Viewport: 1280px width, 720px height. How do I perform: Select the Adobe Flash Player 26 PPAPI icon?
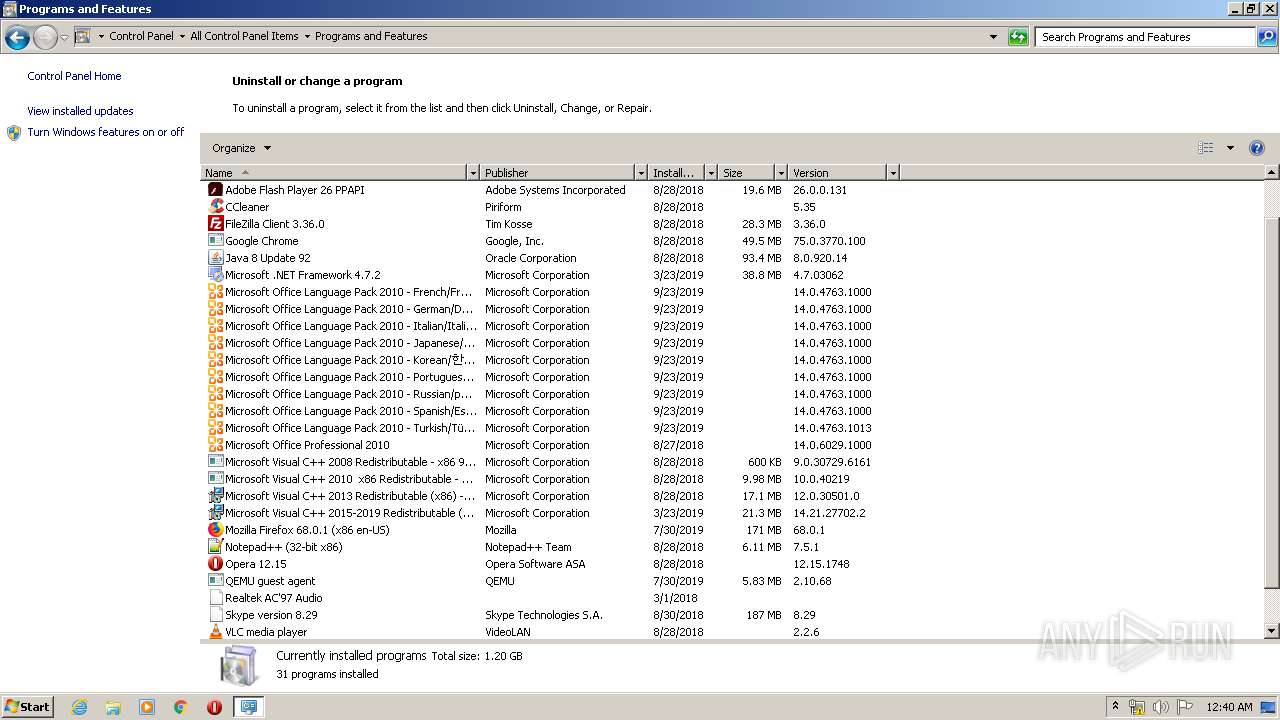[x=215, y=190]
